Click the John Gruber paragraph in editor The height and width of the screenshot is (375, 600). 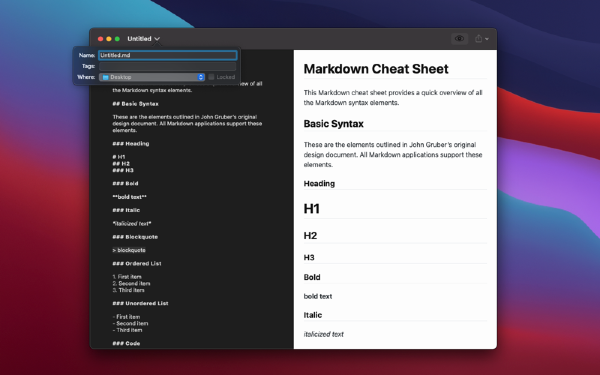(187, 124)
